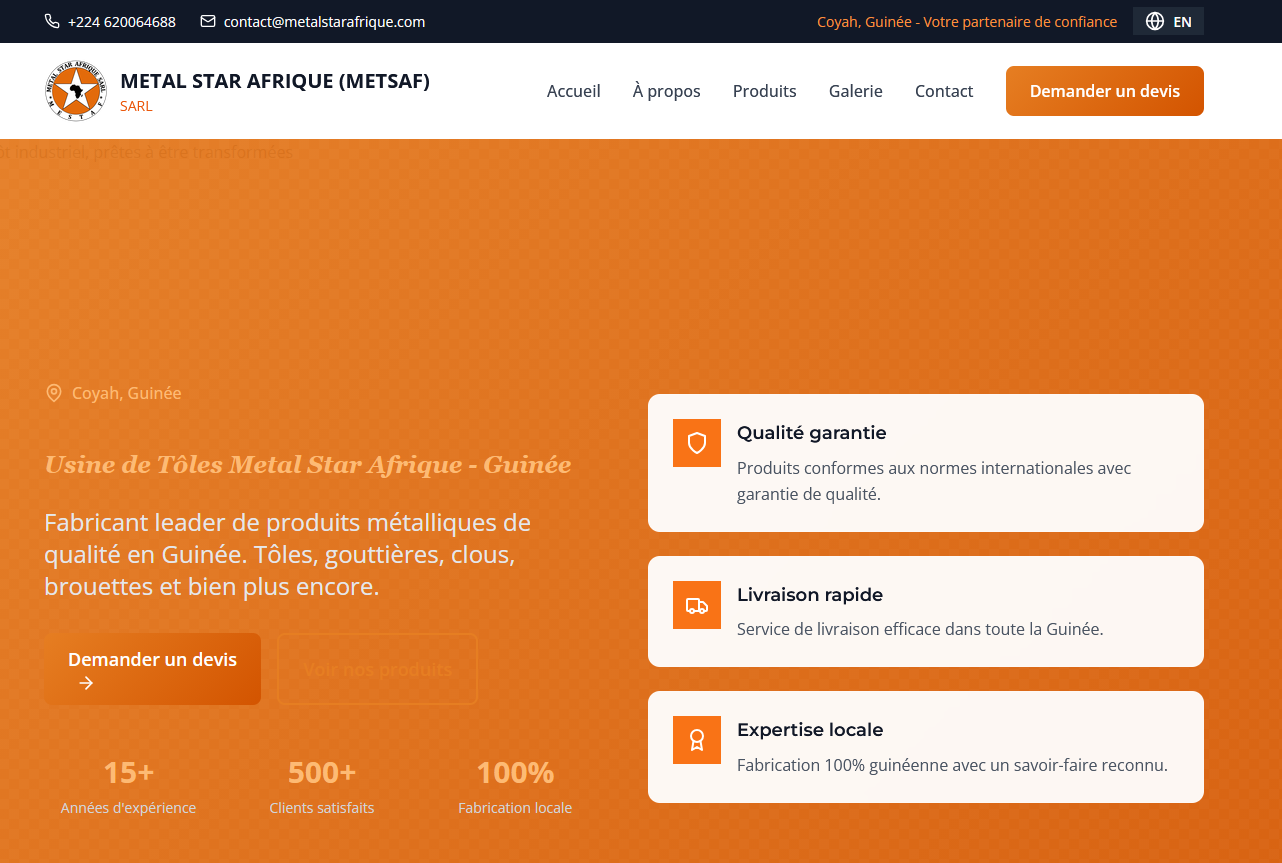The height and width of the screenshot is (863, 1282).
Task: Click the METAL STAR AFRIQUE (METSAF) site title
Action: tap(275, 81)
